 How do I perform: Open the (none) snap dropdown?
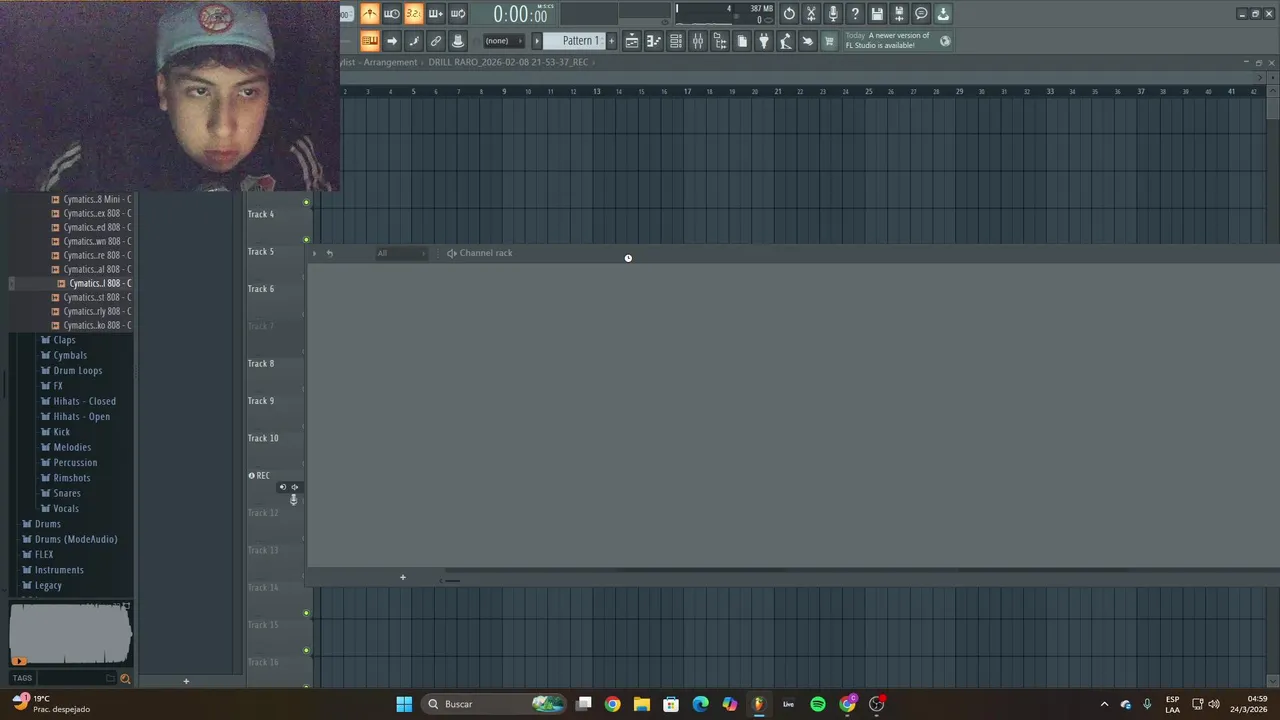[504, 41]
